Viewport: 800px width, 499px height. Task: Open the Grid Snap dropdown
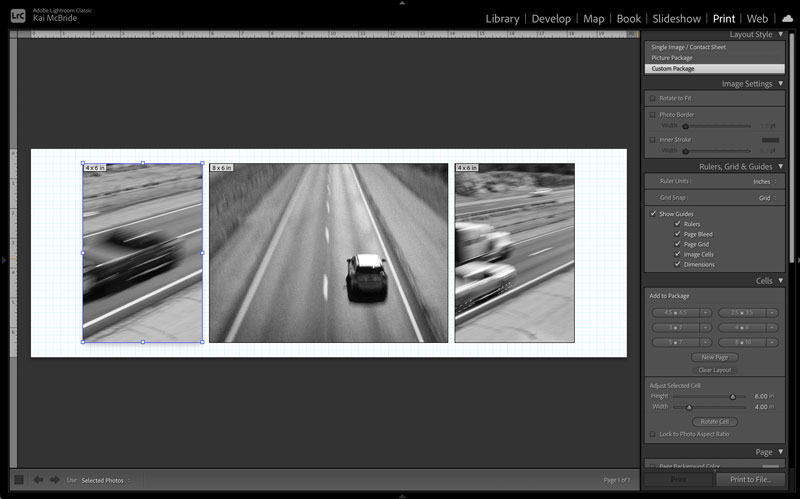coord(768,198)
